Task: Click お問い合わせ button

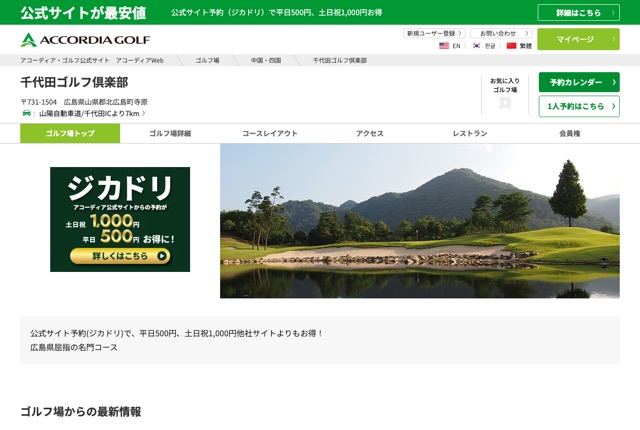Action: tap(501, 33)
